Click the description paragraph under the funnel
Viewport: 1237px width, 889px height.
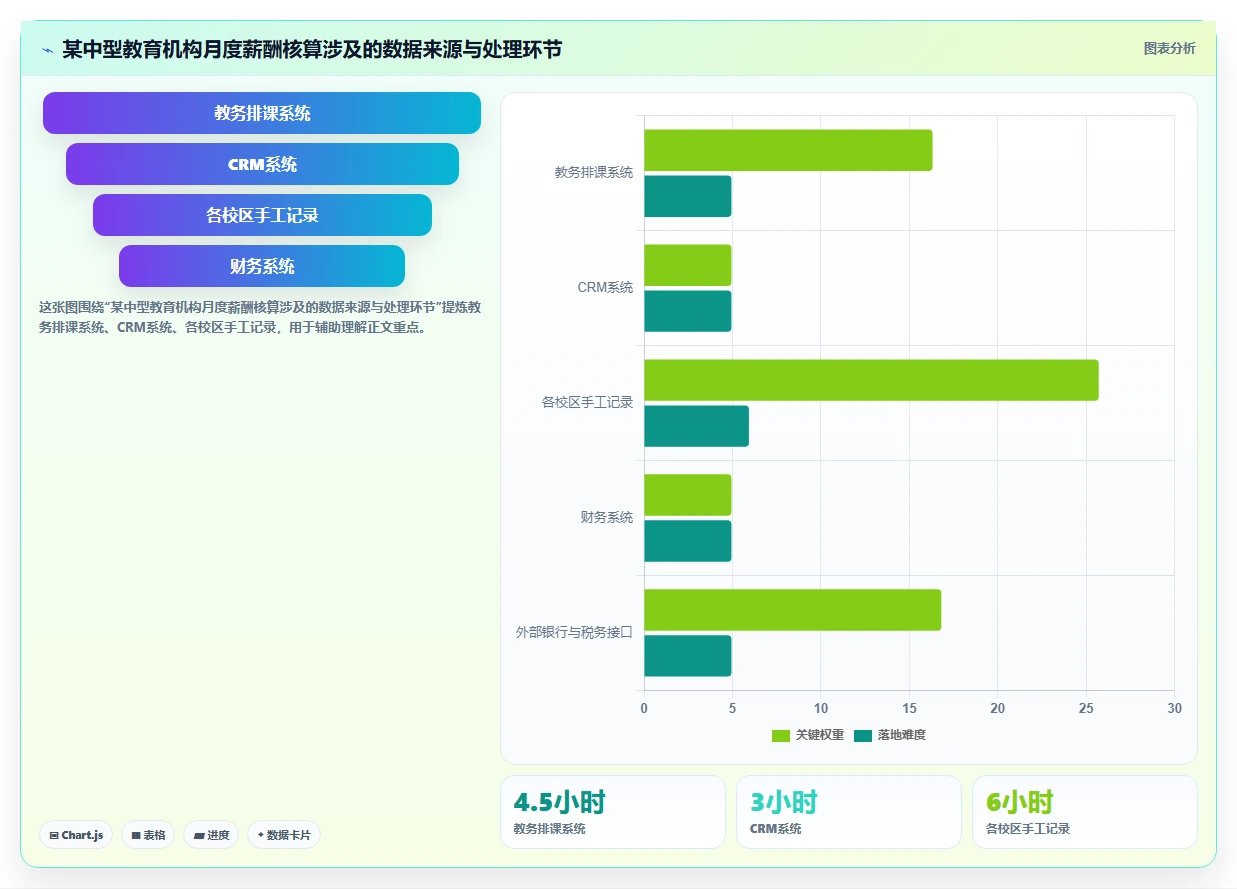tap(260, 317)
